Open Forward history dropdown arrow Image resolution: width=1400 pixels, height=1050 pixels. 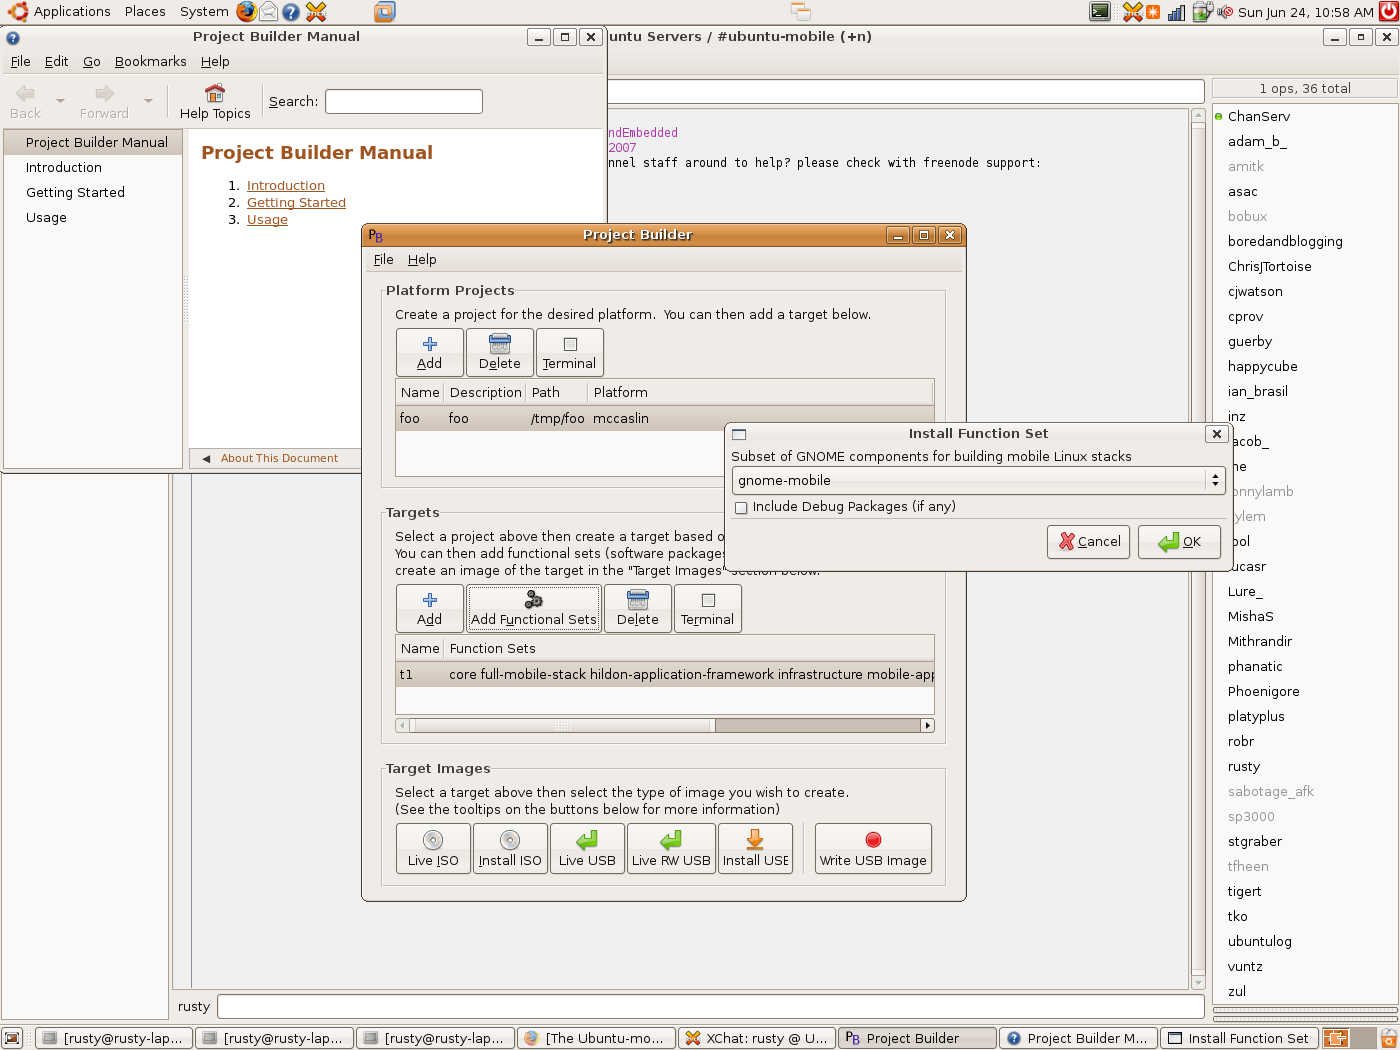148,101
